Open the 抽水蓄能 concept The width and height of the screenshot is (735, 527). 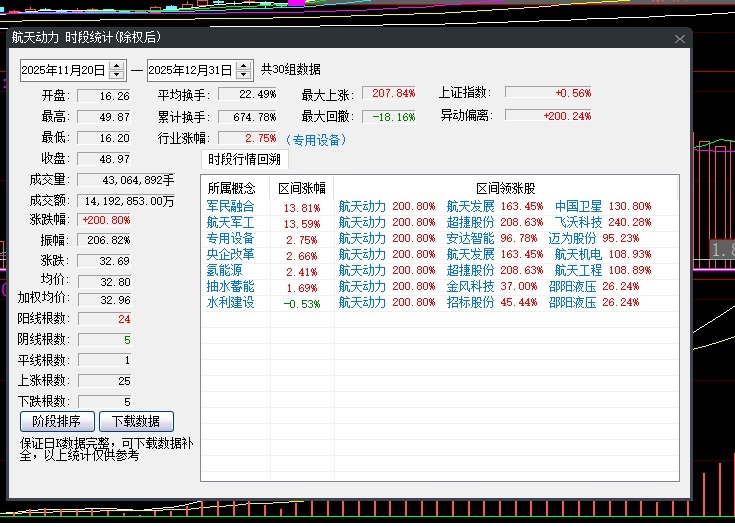pos(230,286)
